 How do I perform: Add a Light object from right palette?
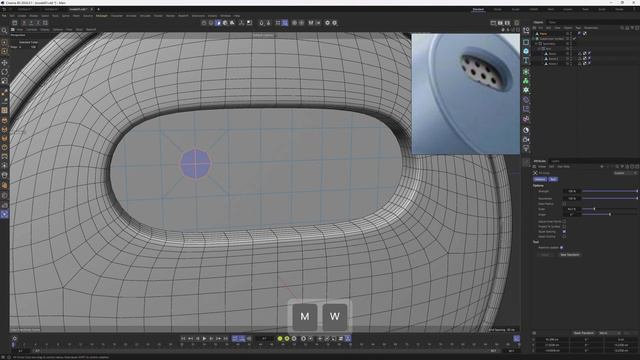(x=526, y=149)
